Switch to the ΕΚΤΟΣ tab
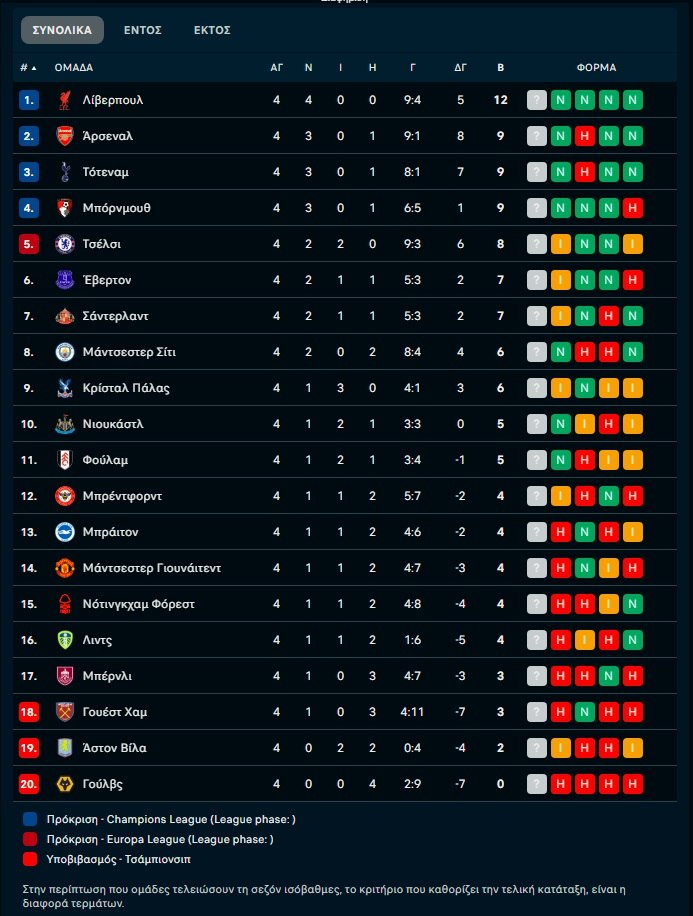Viewport: 693px width, 916px height. (212, 30)
